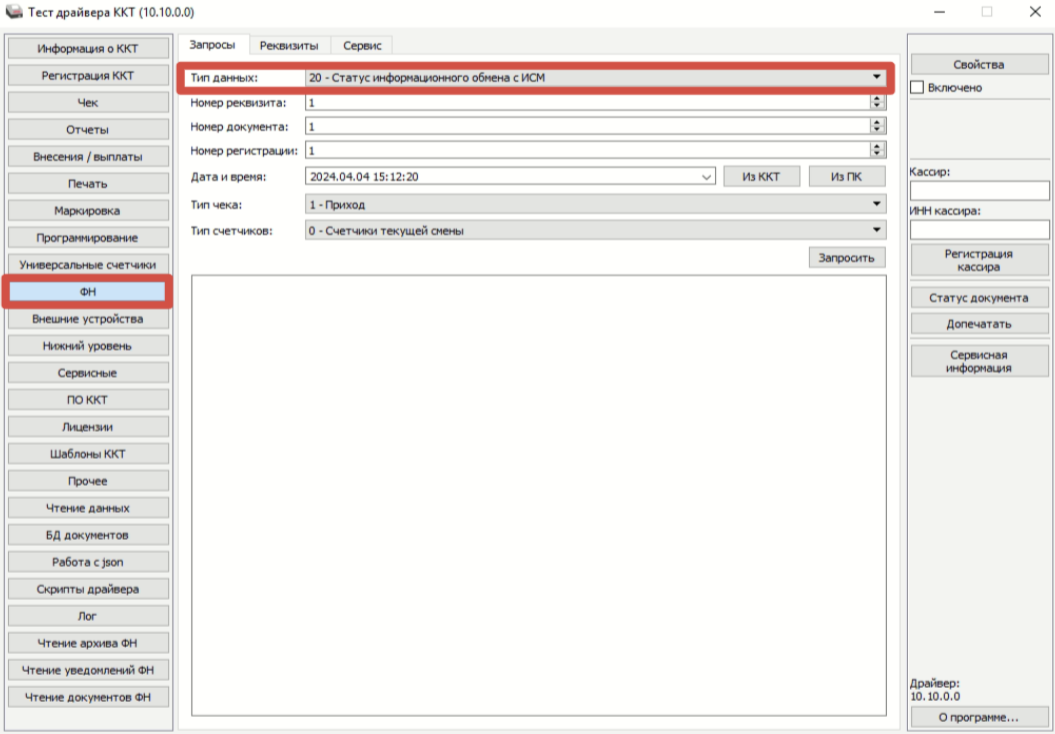Enable the Включено checkbox
1055x734 pixels.
[917, 88]
